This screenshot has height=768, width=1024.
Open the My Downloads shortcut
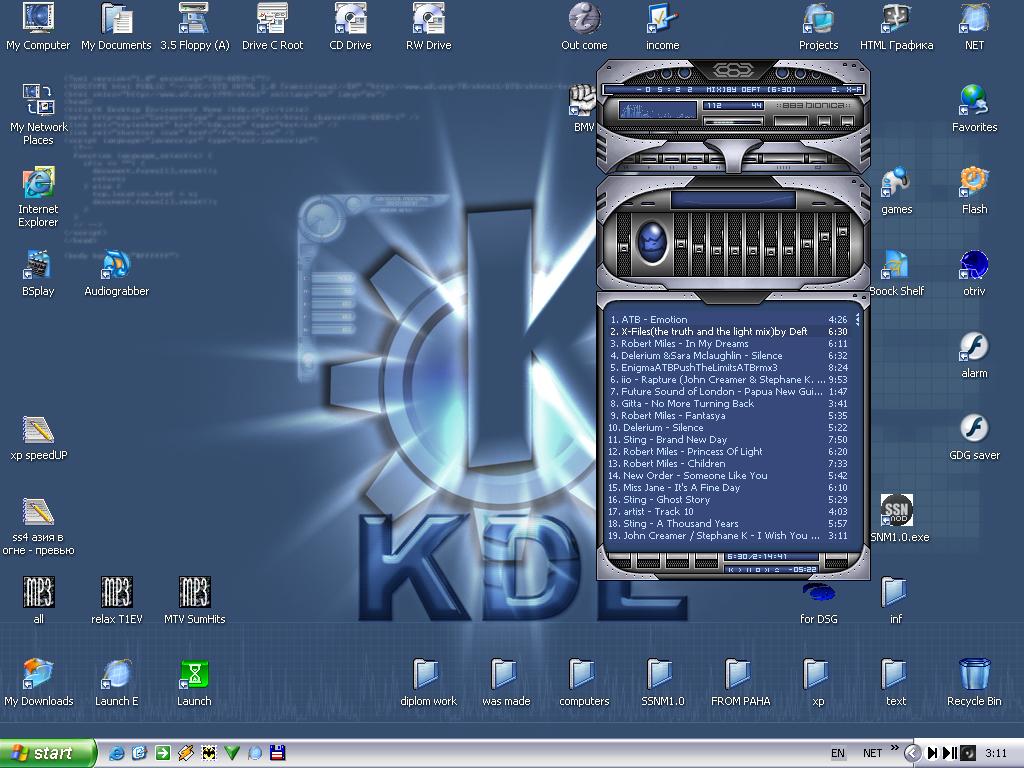click(39, 683)
